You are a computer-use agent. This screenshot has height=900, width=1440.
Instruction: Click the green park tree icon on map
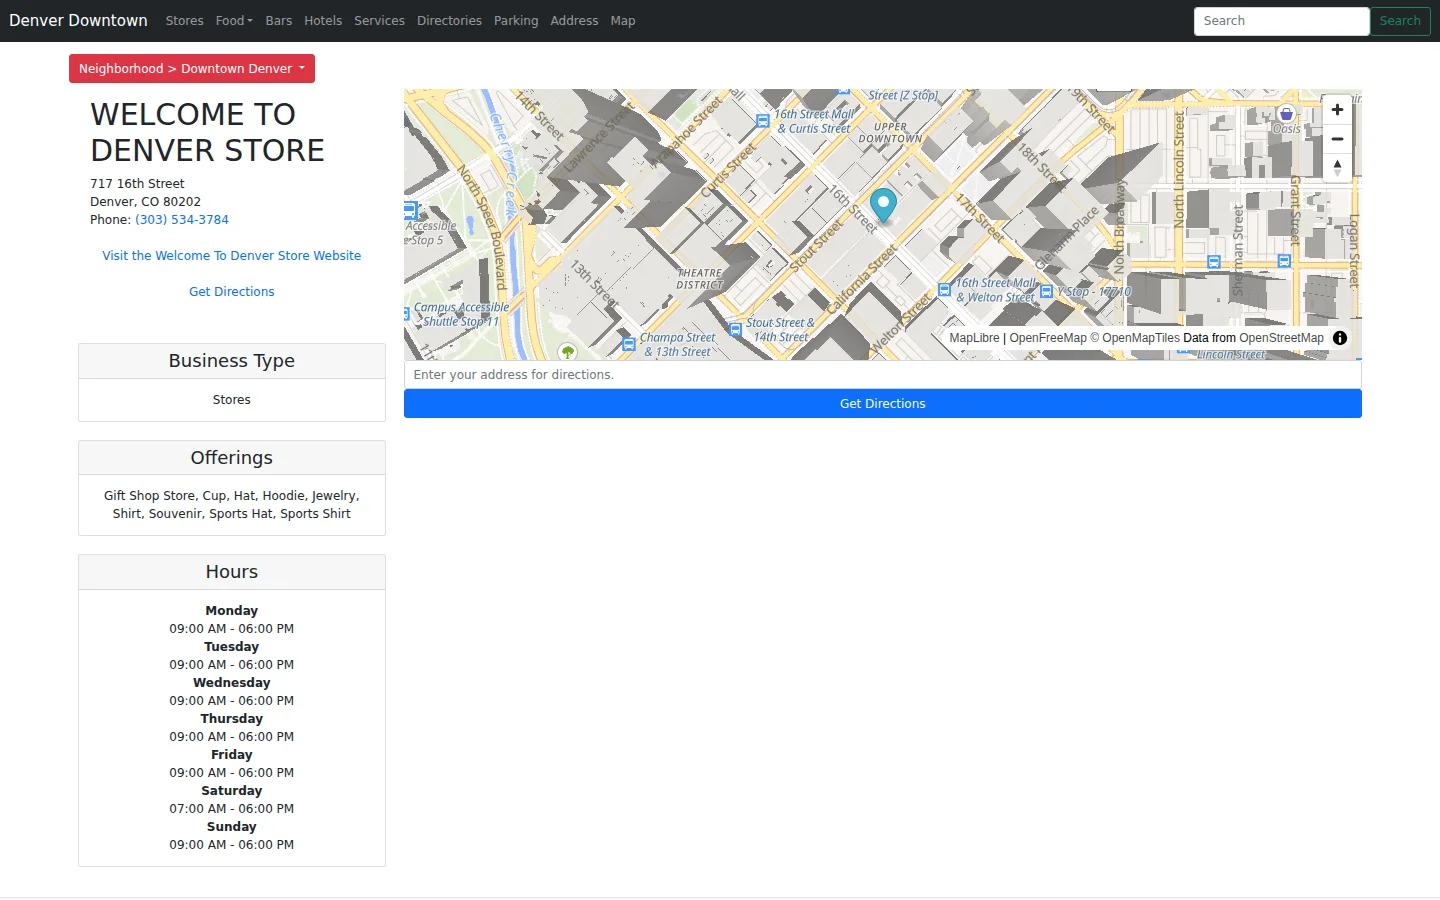(x=568, y=352)
